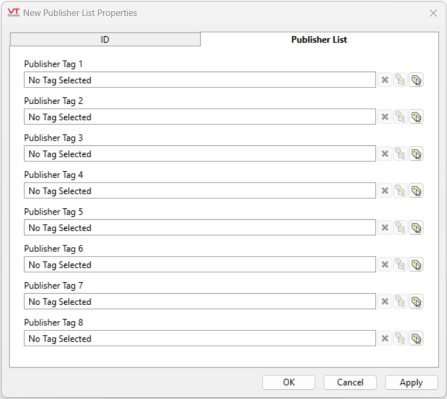
Task: Switch to the ID tab
Action: click(105, 40)
